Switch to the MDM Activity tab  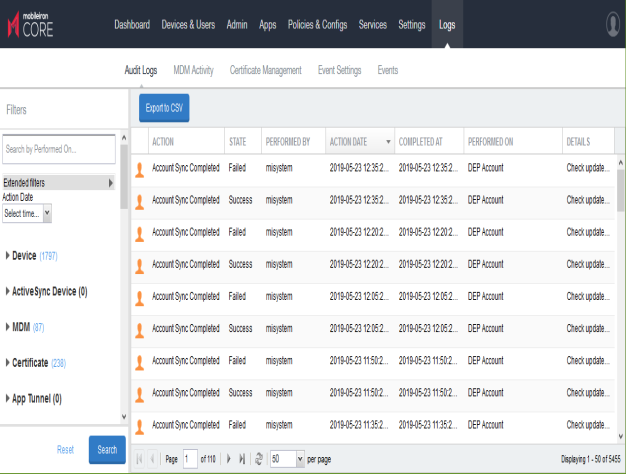pos(193,71)
